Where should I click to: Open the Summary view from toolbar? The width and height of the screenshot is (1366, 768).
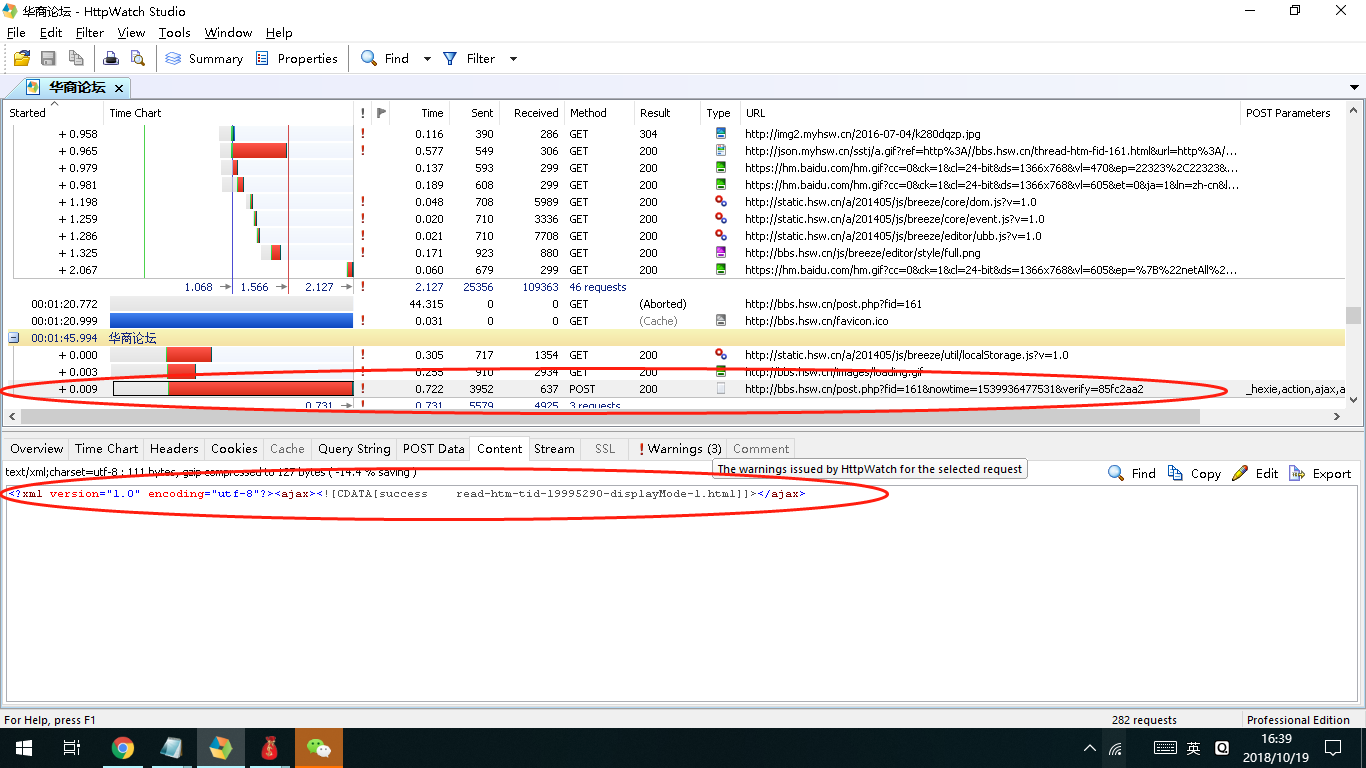(x=205, y=59)
